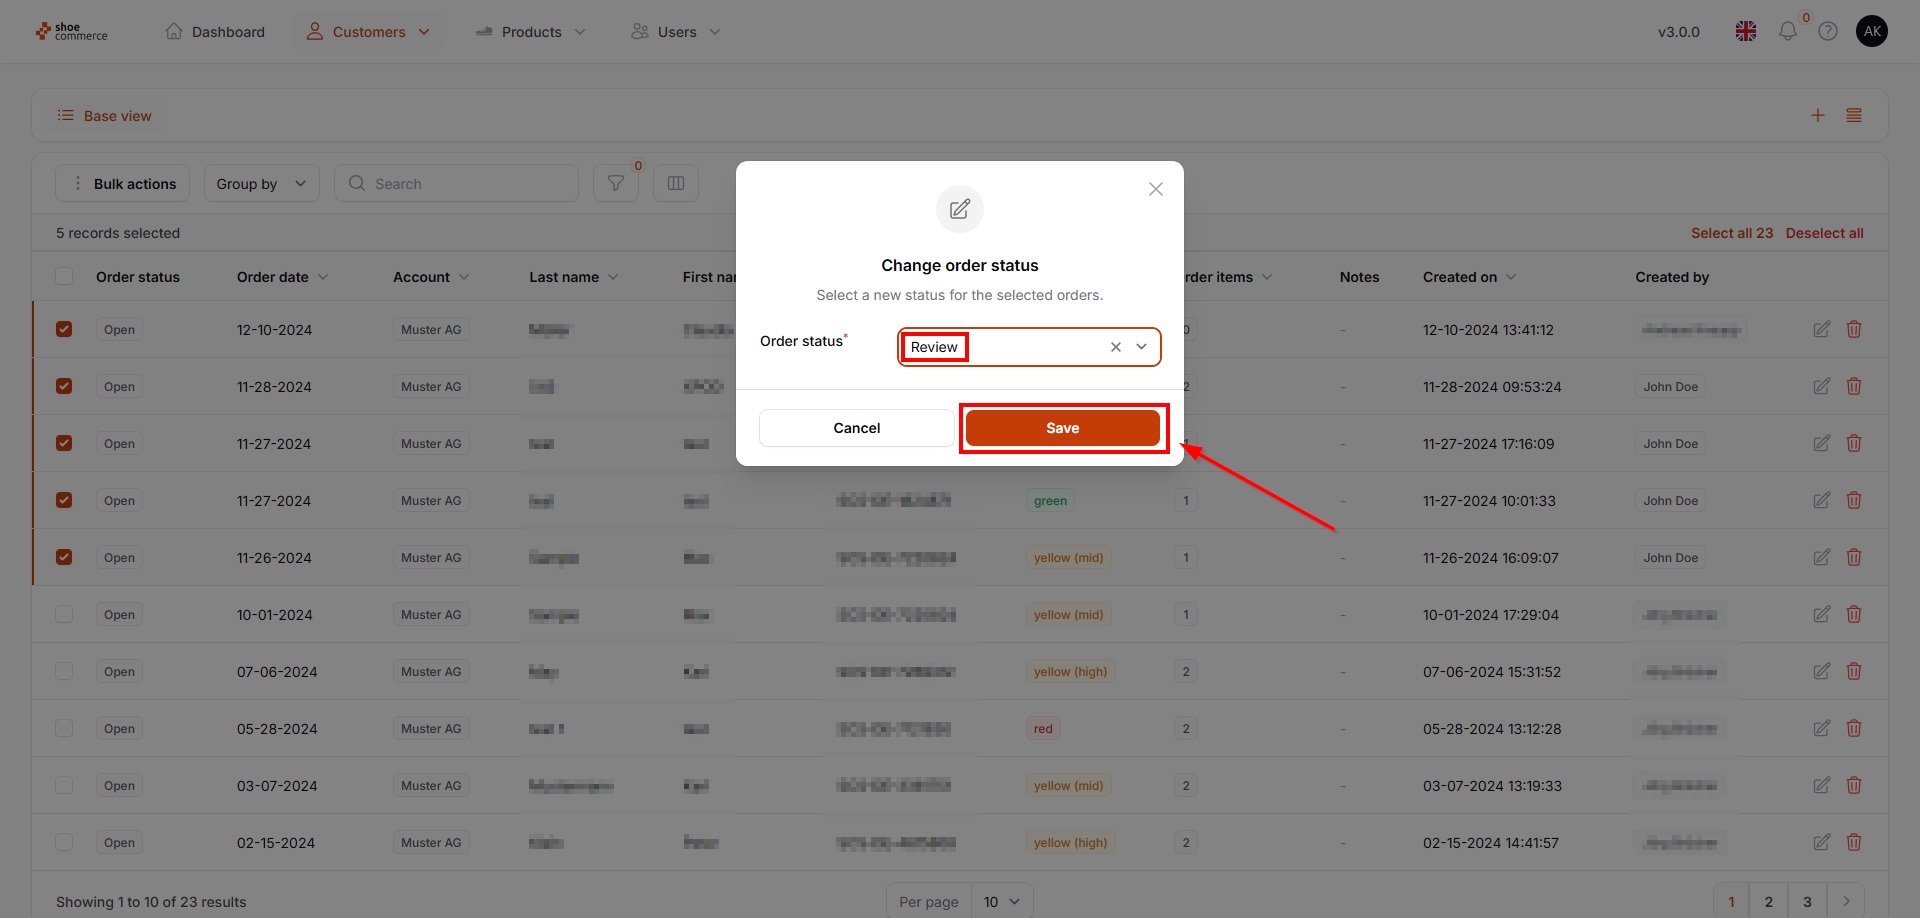Toggle the select-all header checkbox
Image resolution: width=1920 pixels, height=918 pixels.
[64, 277]
